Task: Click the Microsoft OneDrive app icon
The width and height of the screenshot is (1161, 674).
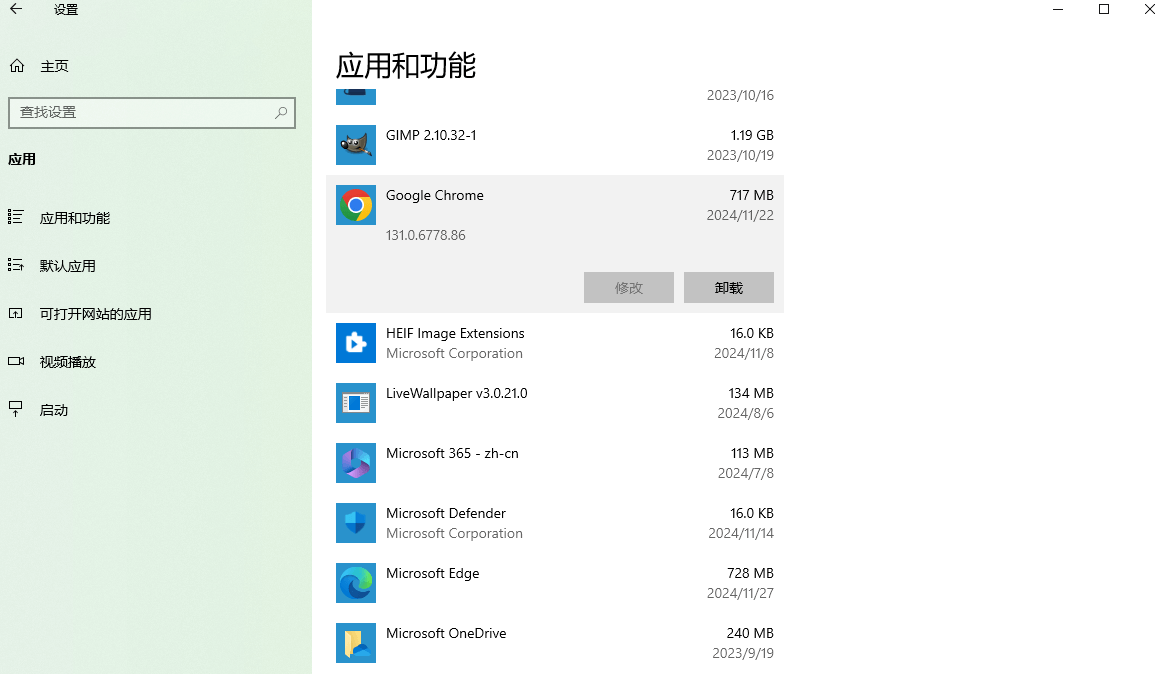Action: pos(355,643)
